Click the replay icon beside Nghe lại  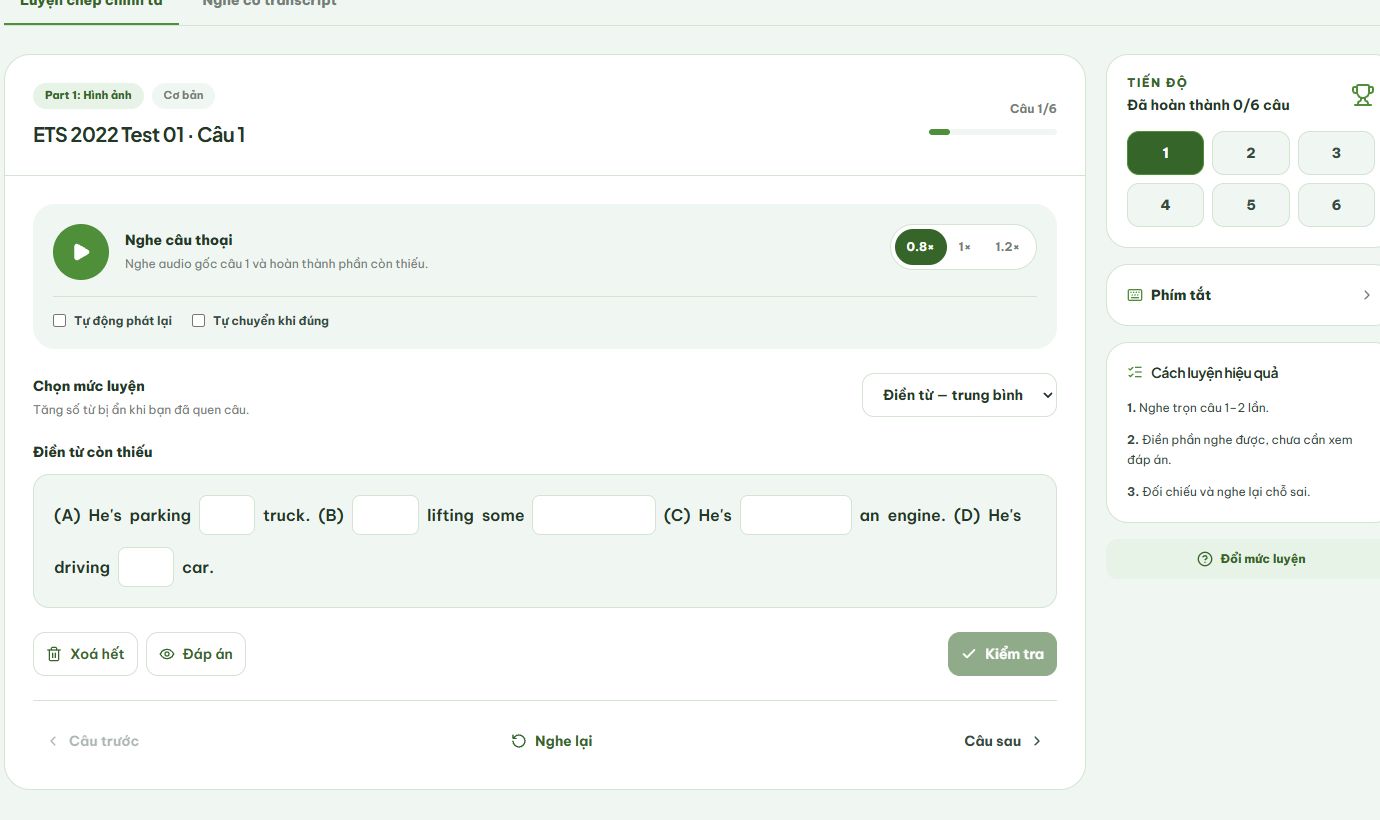[518, 741]
